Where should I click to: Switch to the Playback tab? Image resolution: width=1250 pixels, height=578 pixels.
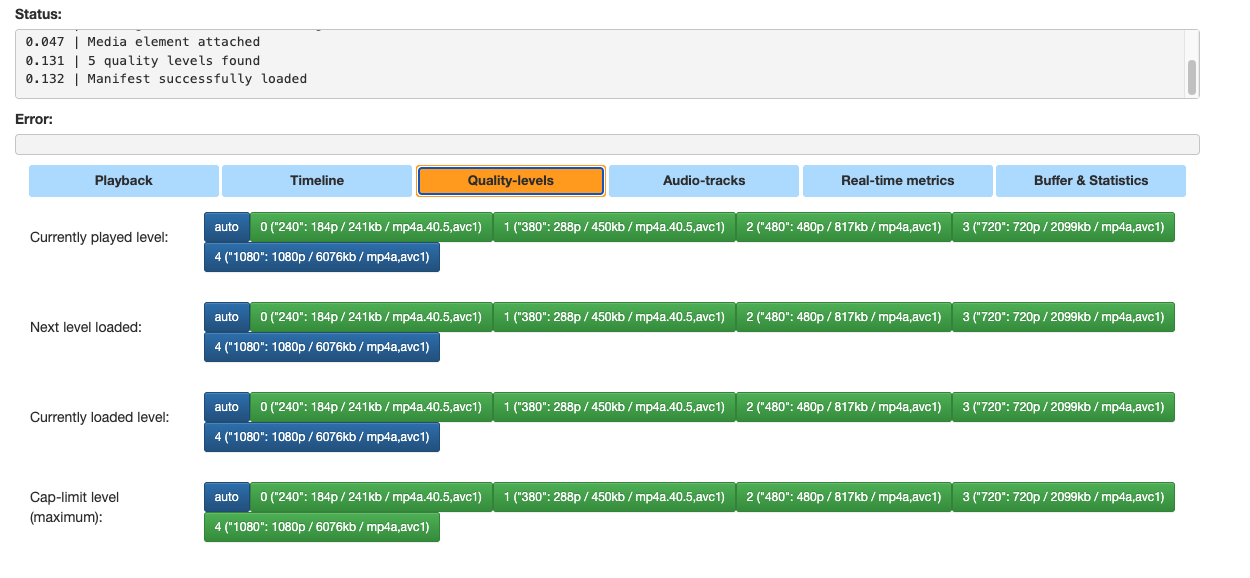tap(123, 180)
